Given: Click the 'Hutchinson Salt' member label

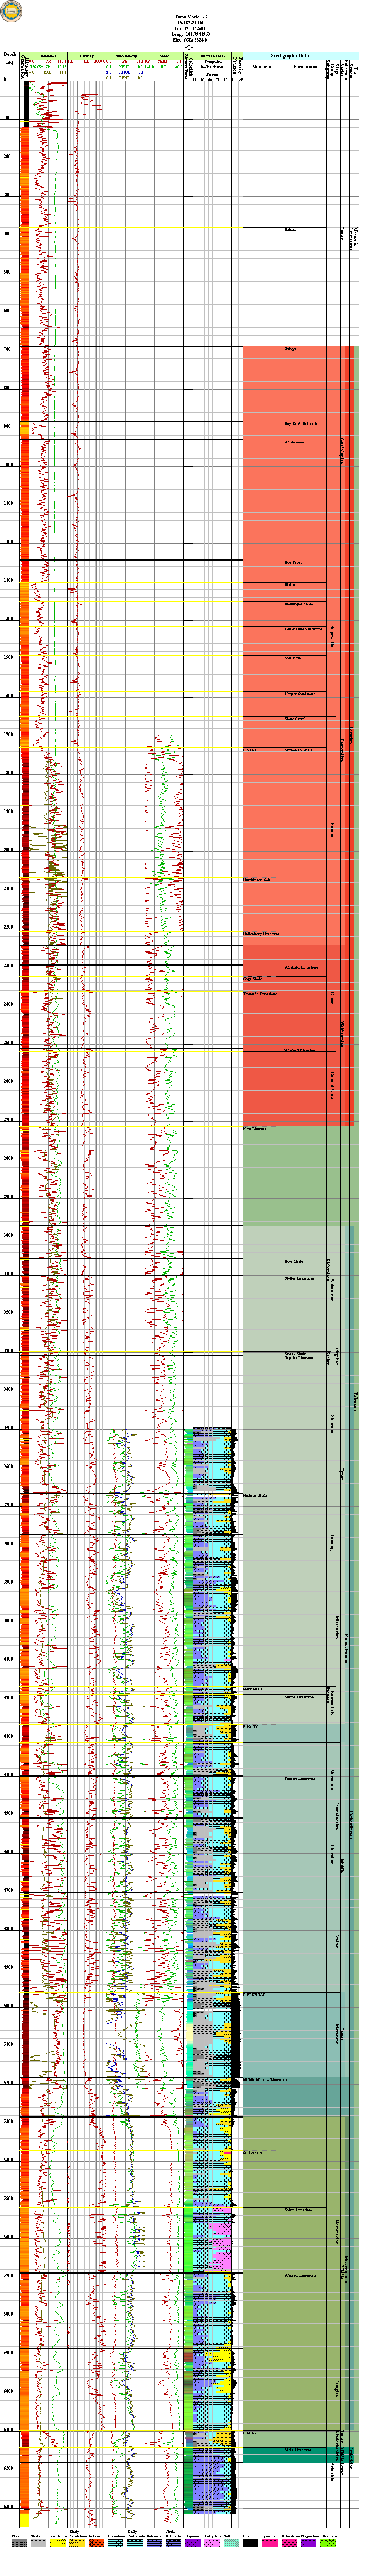Looking at the screenshot, I should pos(257,880).
